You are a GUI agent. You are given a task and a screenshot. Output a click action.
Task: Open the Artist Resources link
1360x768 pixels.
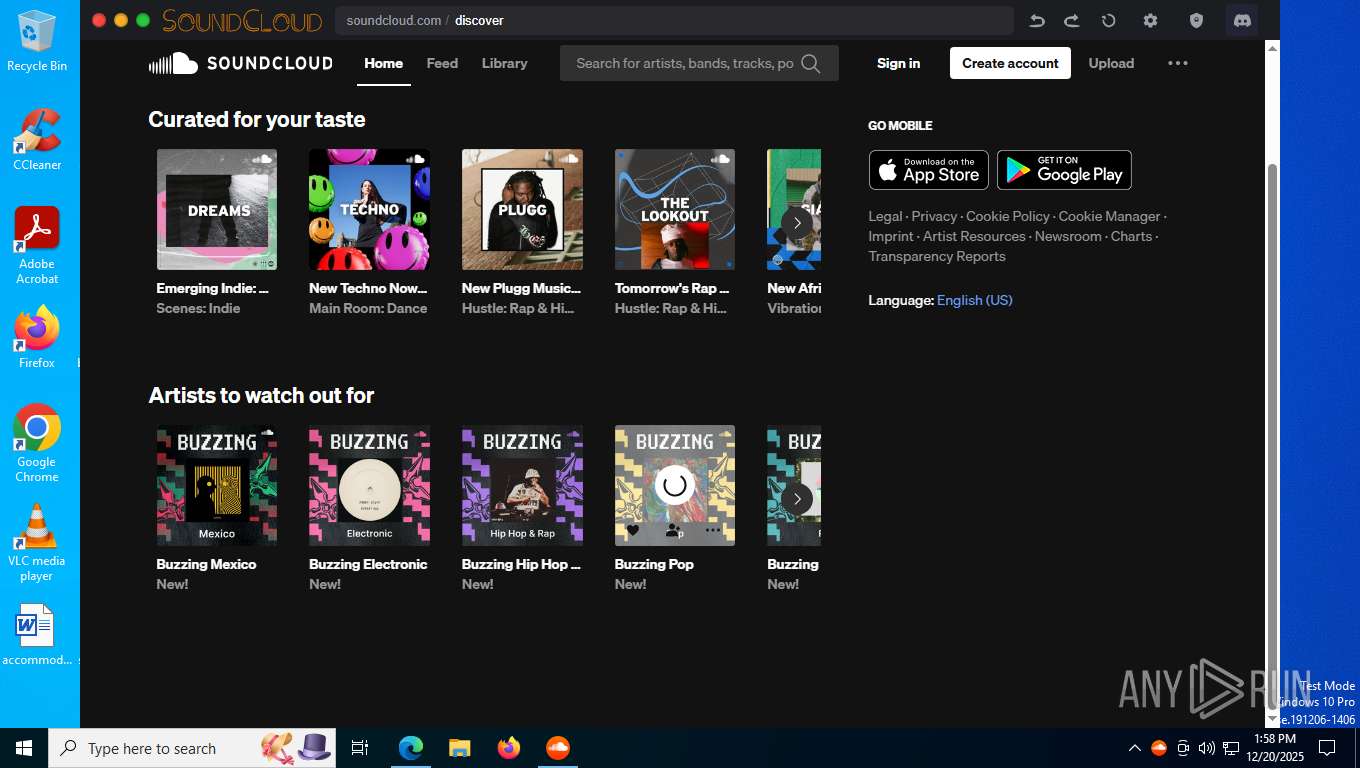(x=974, y=236)
